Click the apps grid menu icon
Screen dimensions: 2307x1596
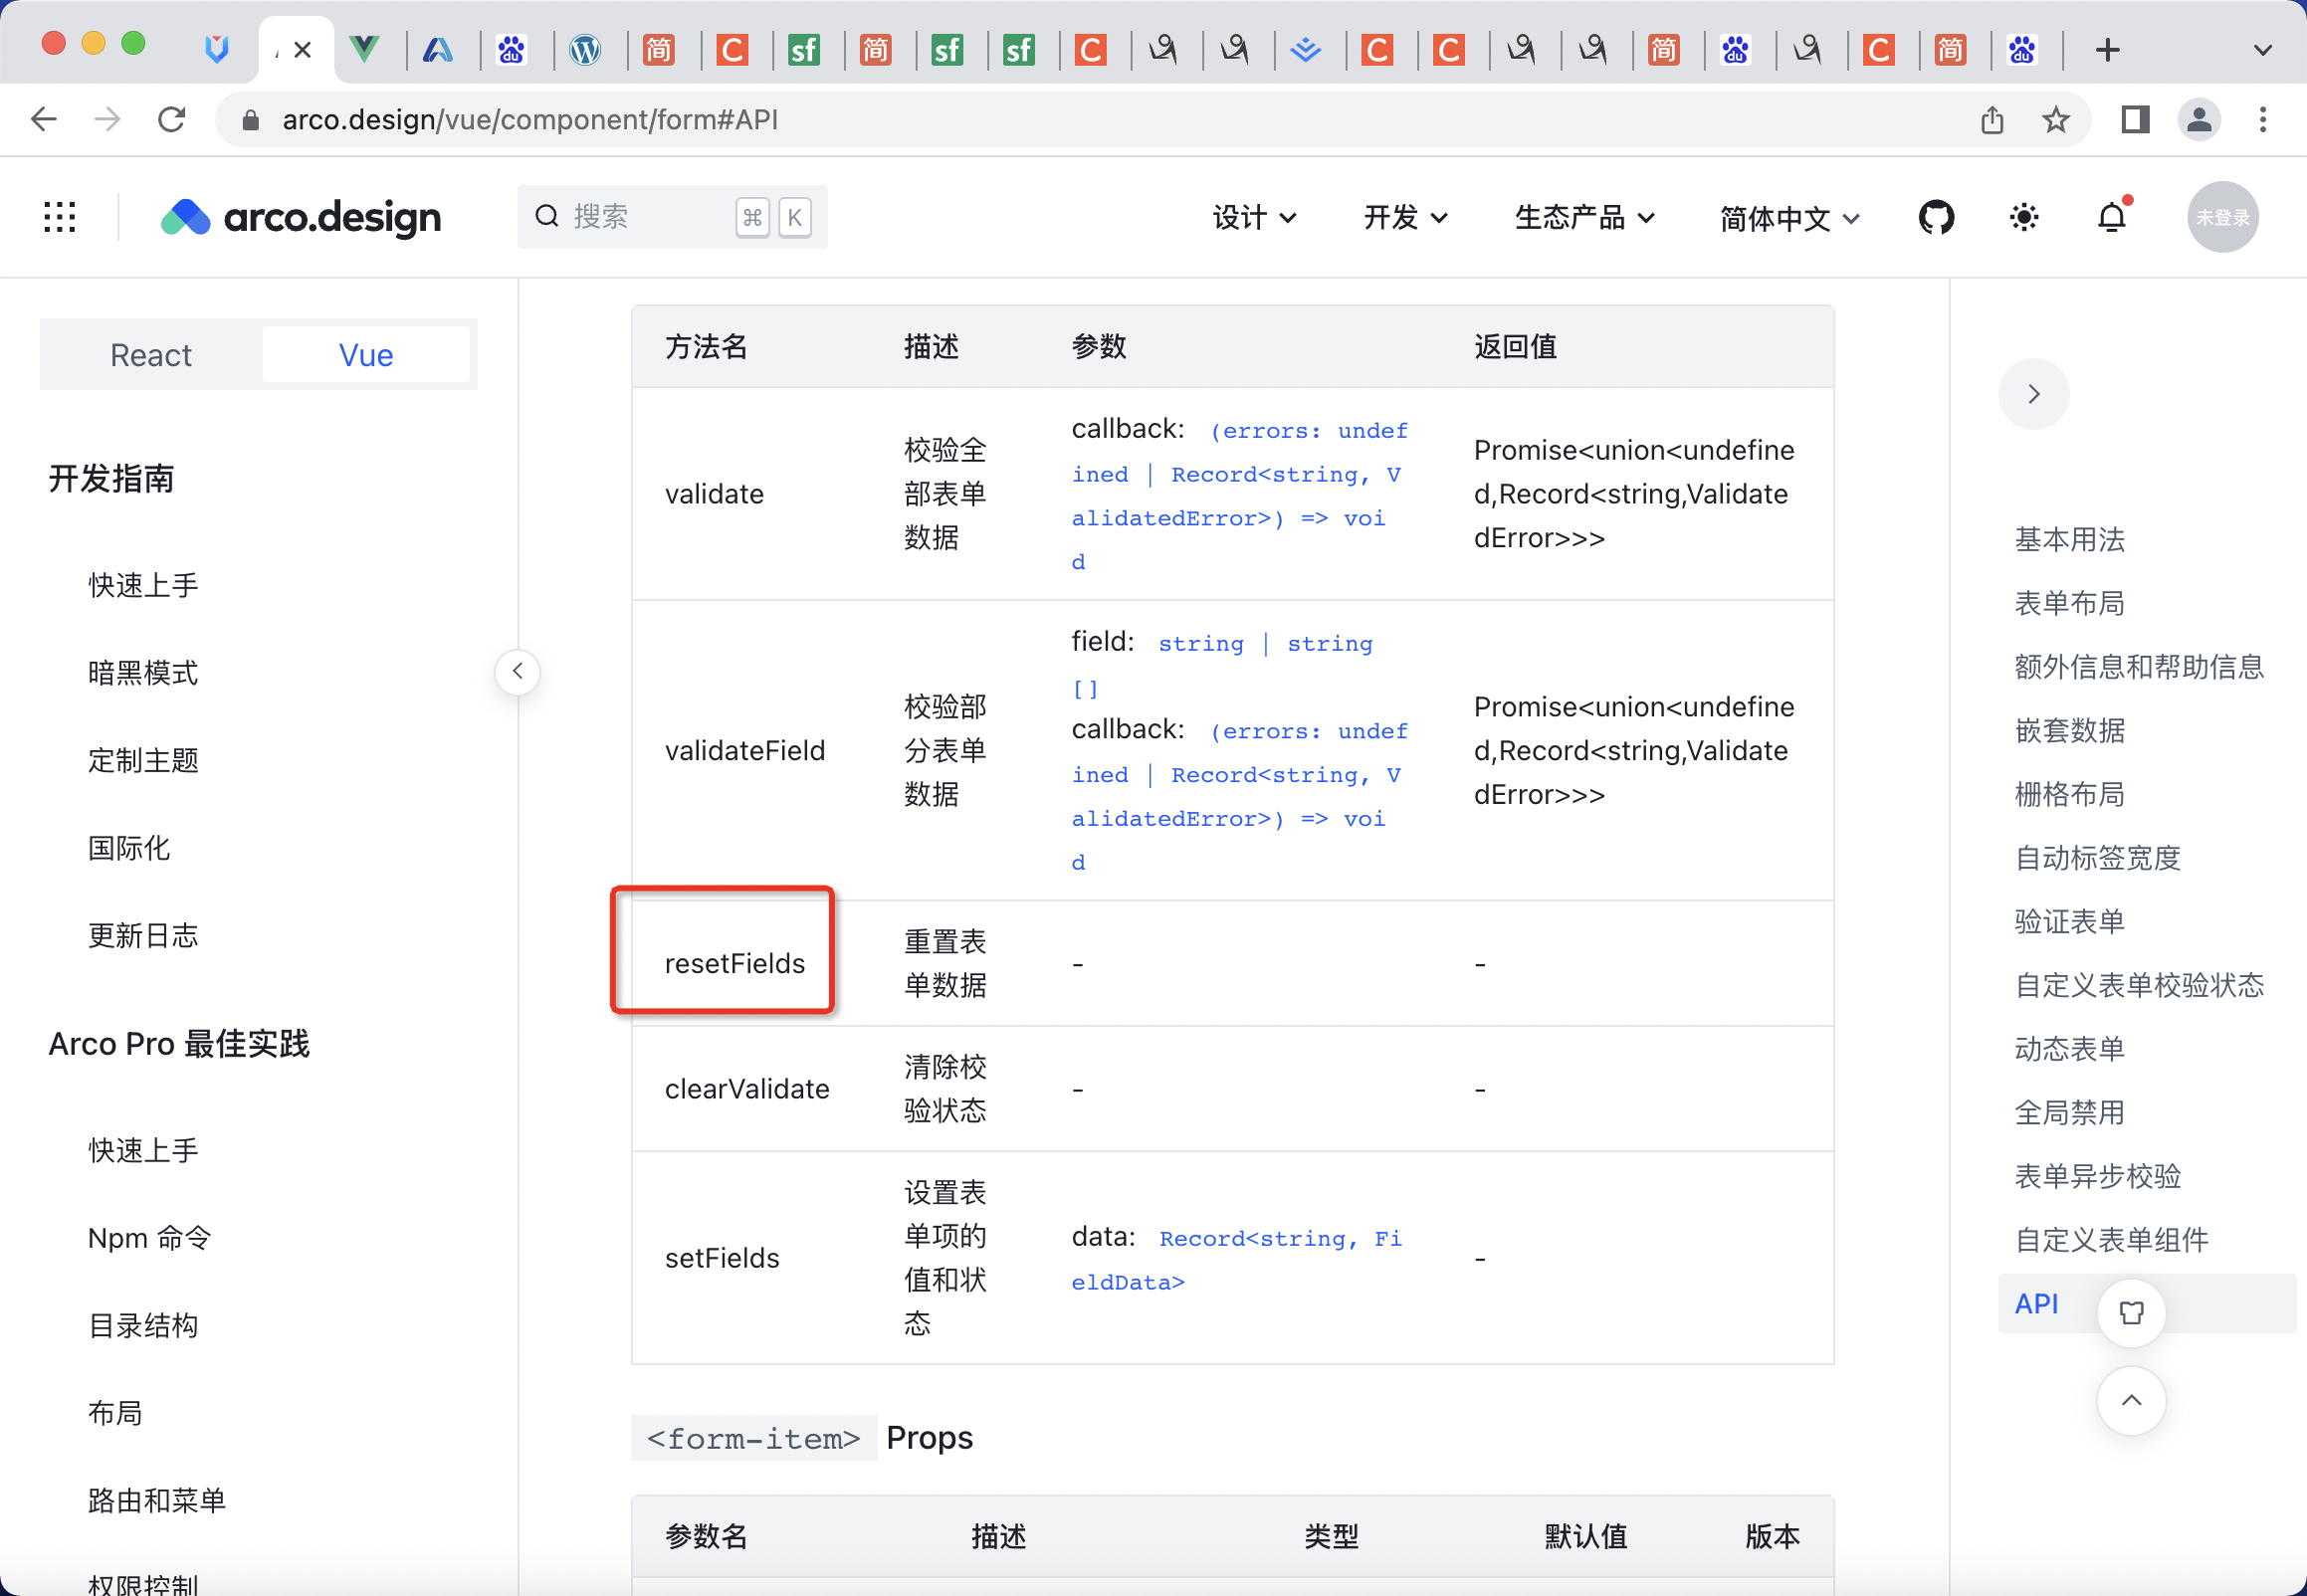coord(60,217)
